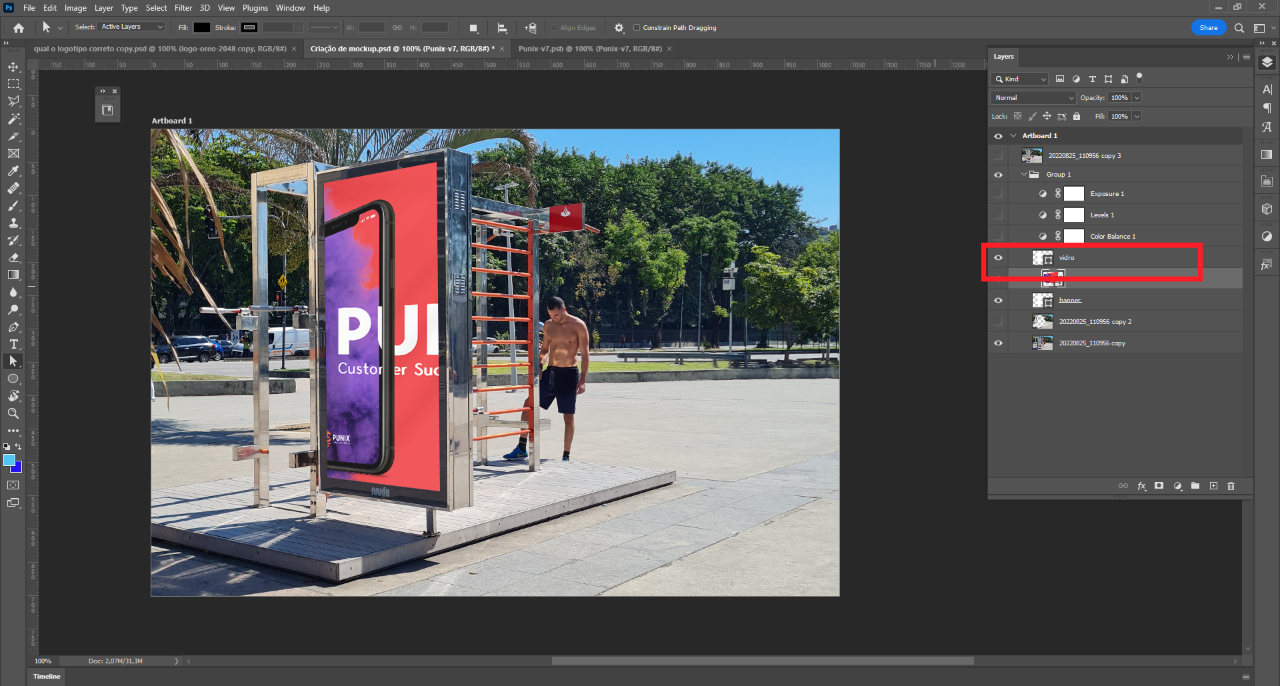Viewport: 1280px width, 686px height.
Task: Click the new adjustment layer icon
Action: click(x=1177, y=486)
